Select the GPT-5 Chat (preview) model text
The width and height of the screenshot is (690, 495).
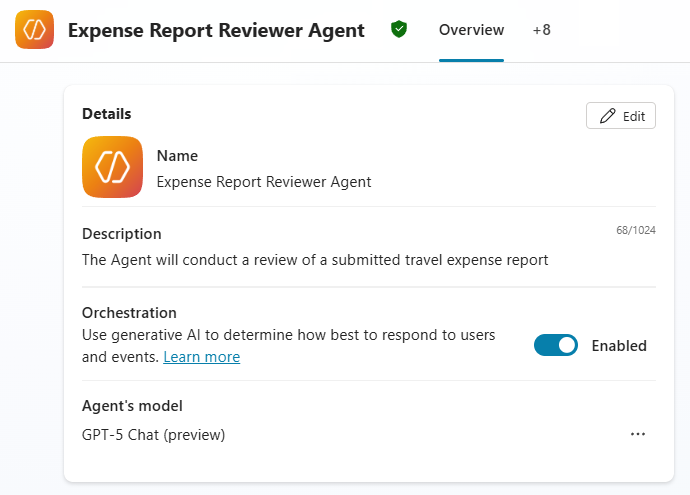coord(154,434)
